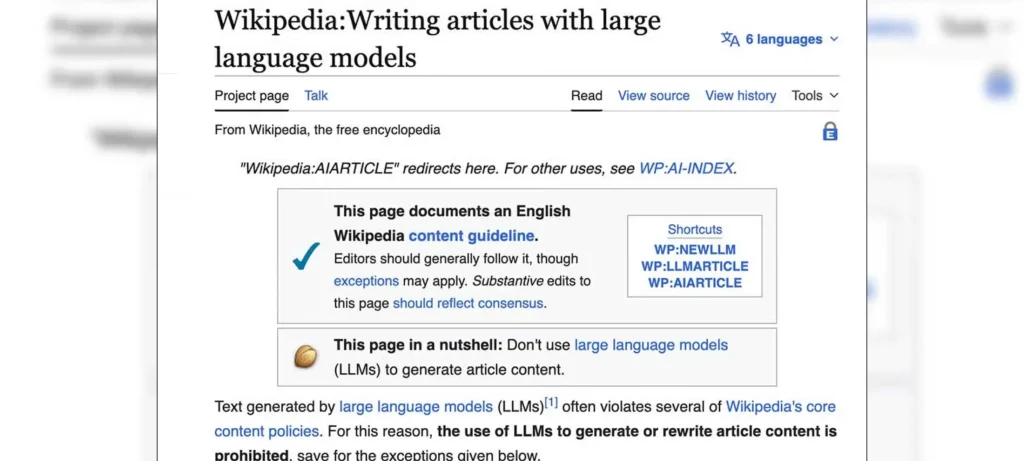The width and height of the screenshot is (1024, 461).
Task: Open the content guideline link
Action: 471,236
